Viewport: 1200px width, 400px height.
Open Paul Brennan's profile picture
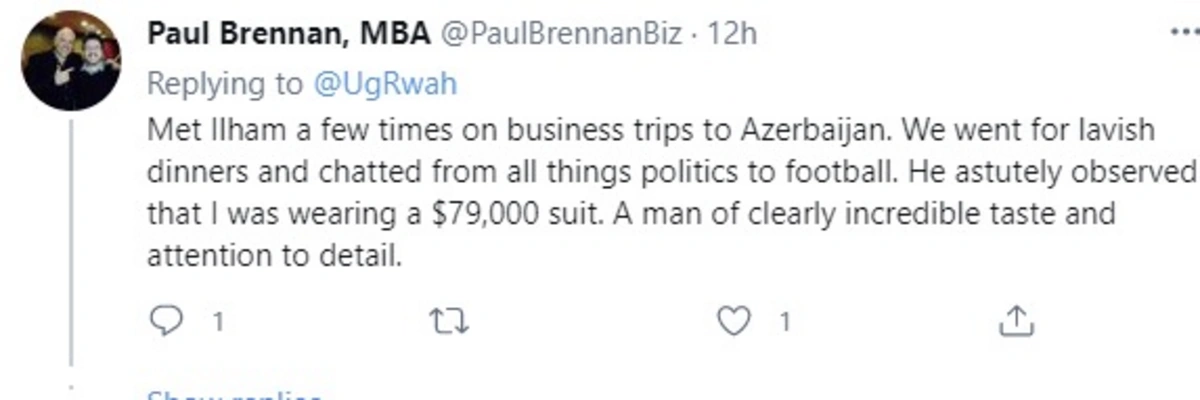coord(72,61)
